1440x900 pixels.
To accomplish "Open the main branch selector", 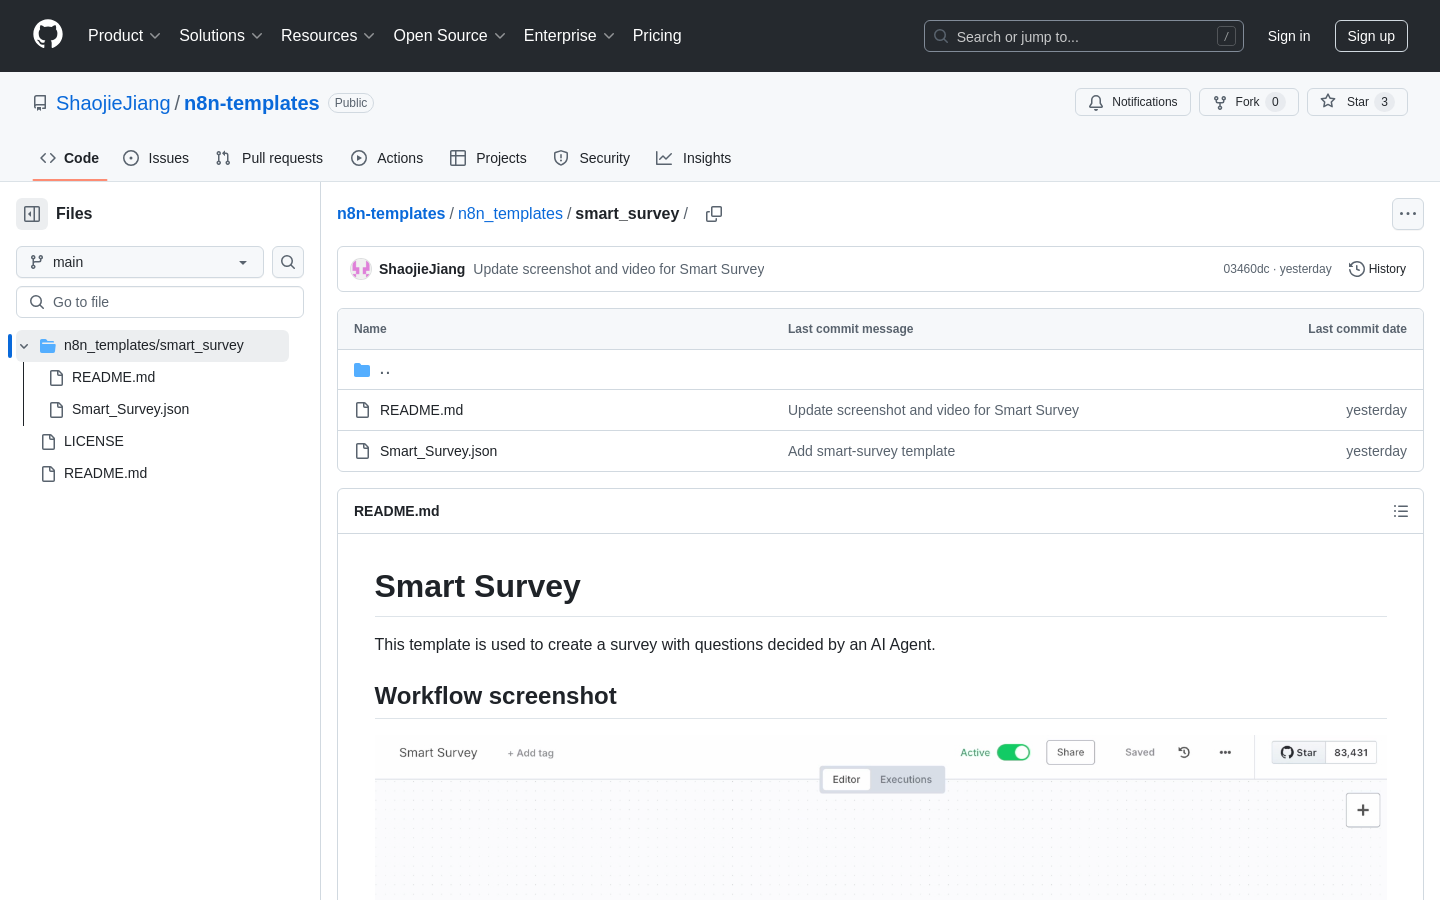I will click(x=140, y=262).
